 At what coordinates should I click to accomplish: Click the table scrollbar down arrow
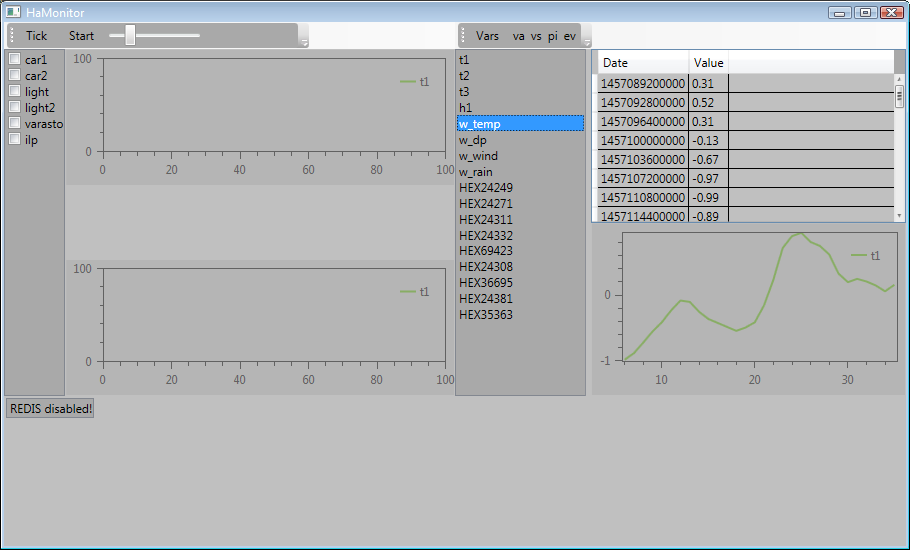point(900,216)
